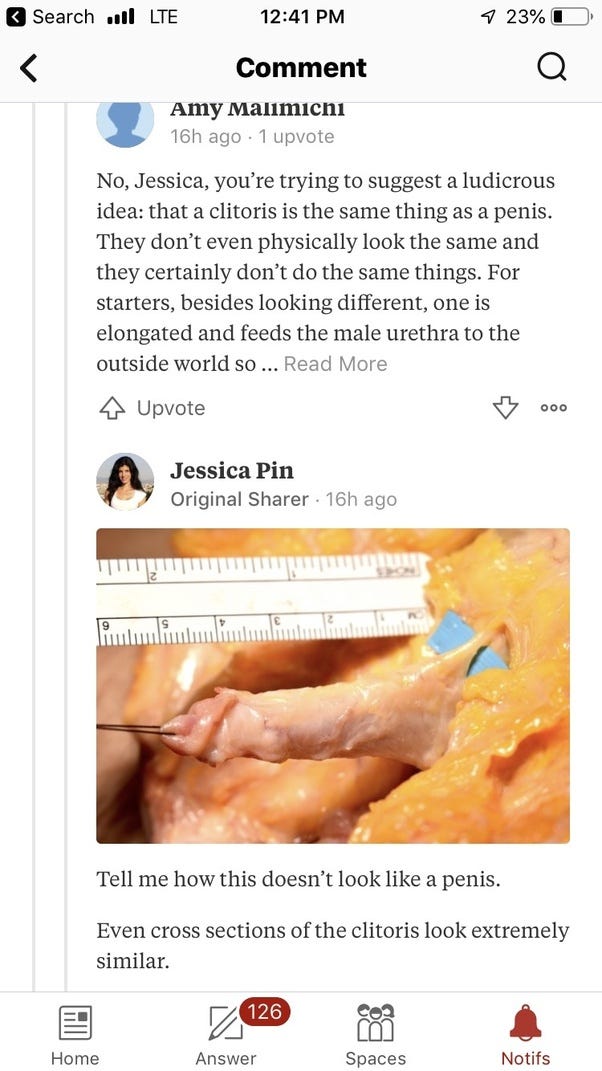
Task: Open the search magnifier icon
Action: click(551, 67)
